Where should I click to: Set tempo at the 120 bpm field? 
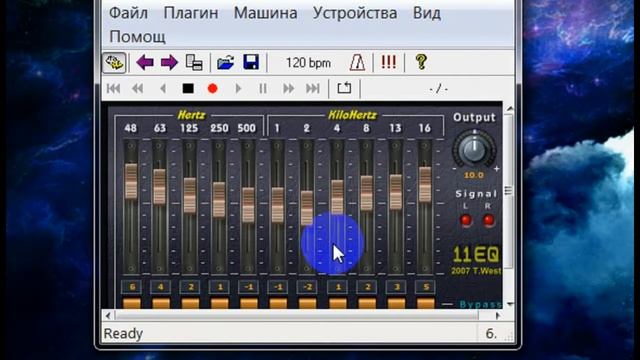pos(308,63)
